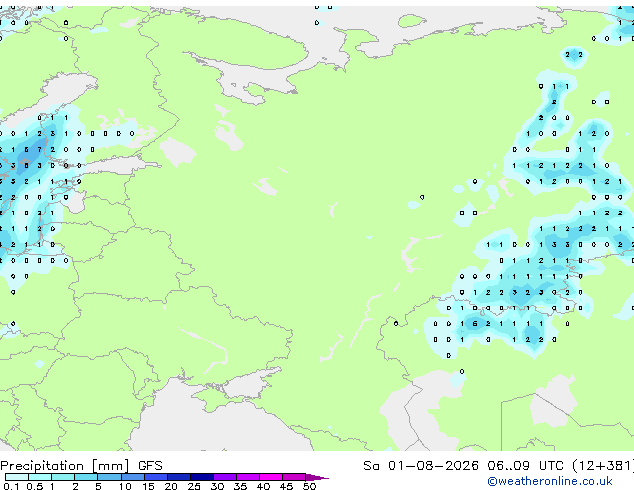Click the 'Sa 01-08-2026' date text
The height and width of the screenshot is (490, 634).
[x=421, y=466]
